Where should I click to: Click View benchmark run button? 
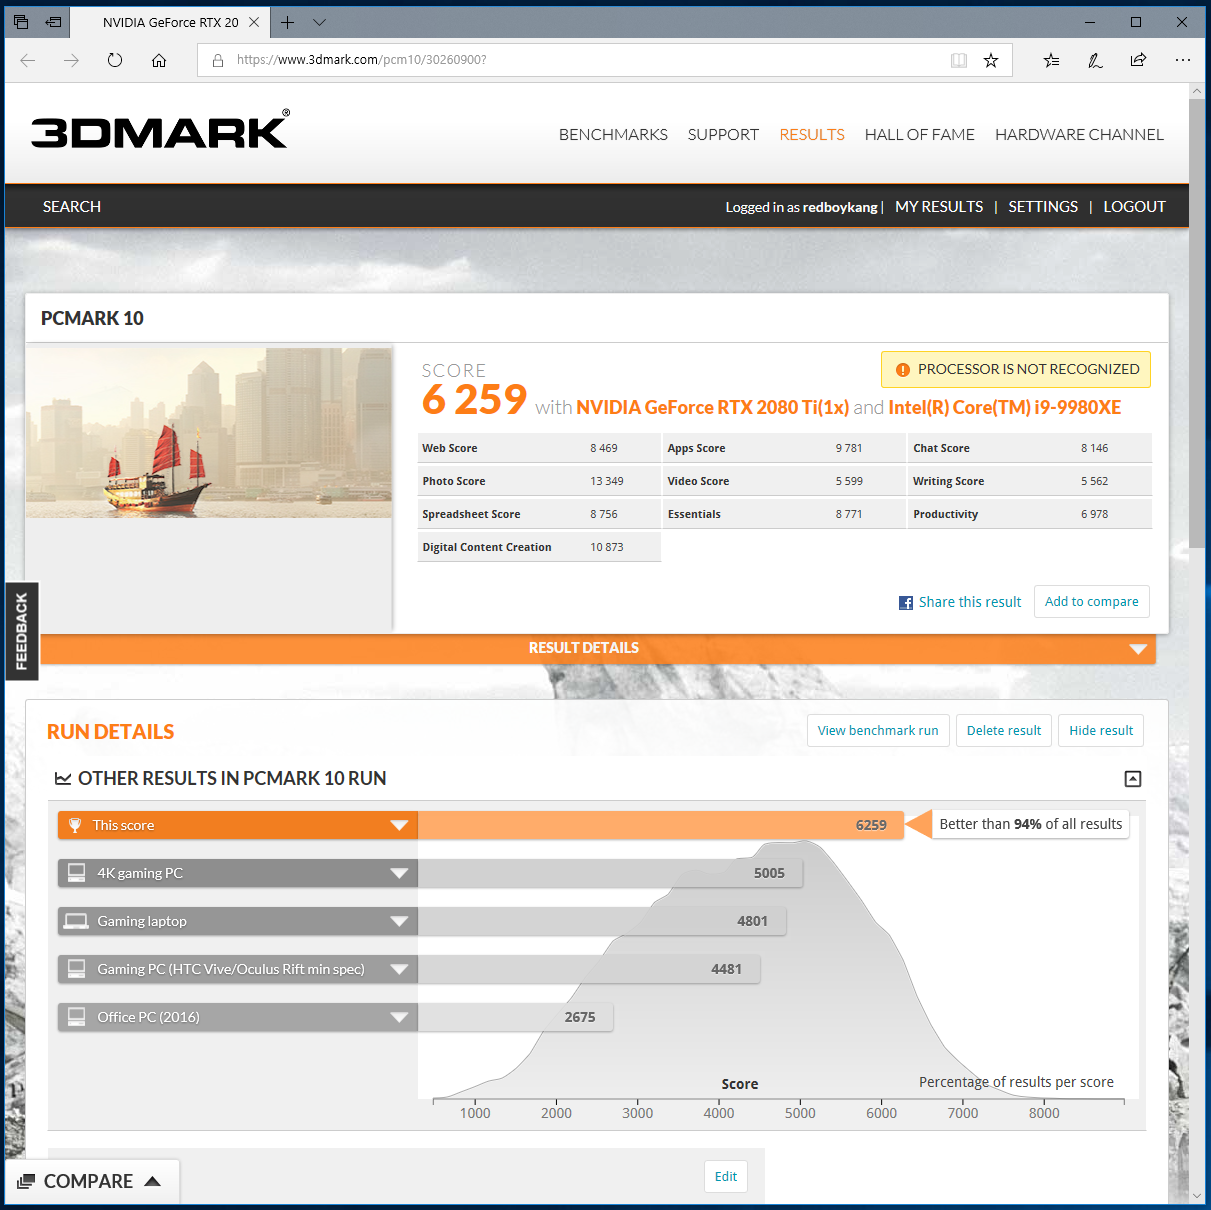(x=878, y=731)
